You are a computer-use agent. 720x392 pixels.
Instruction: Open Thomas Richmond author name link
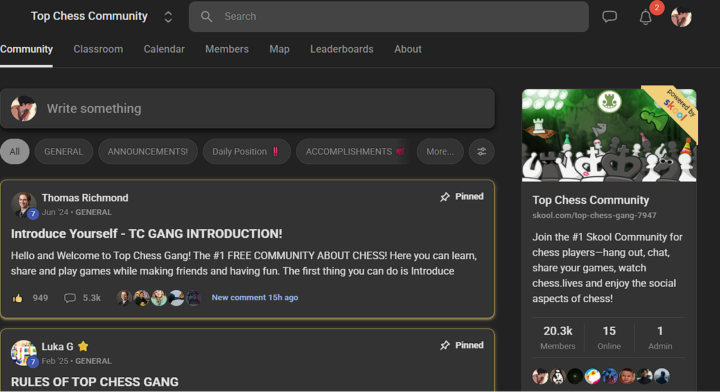pyautogui.click(x=85, y=198)
